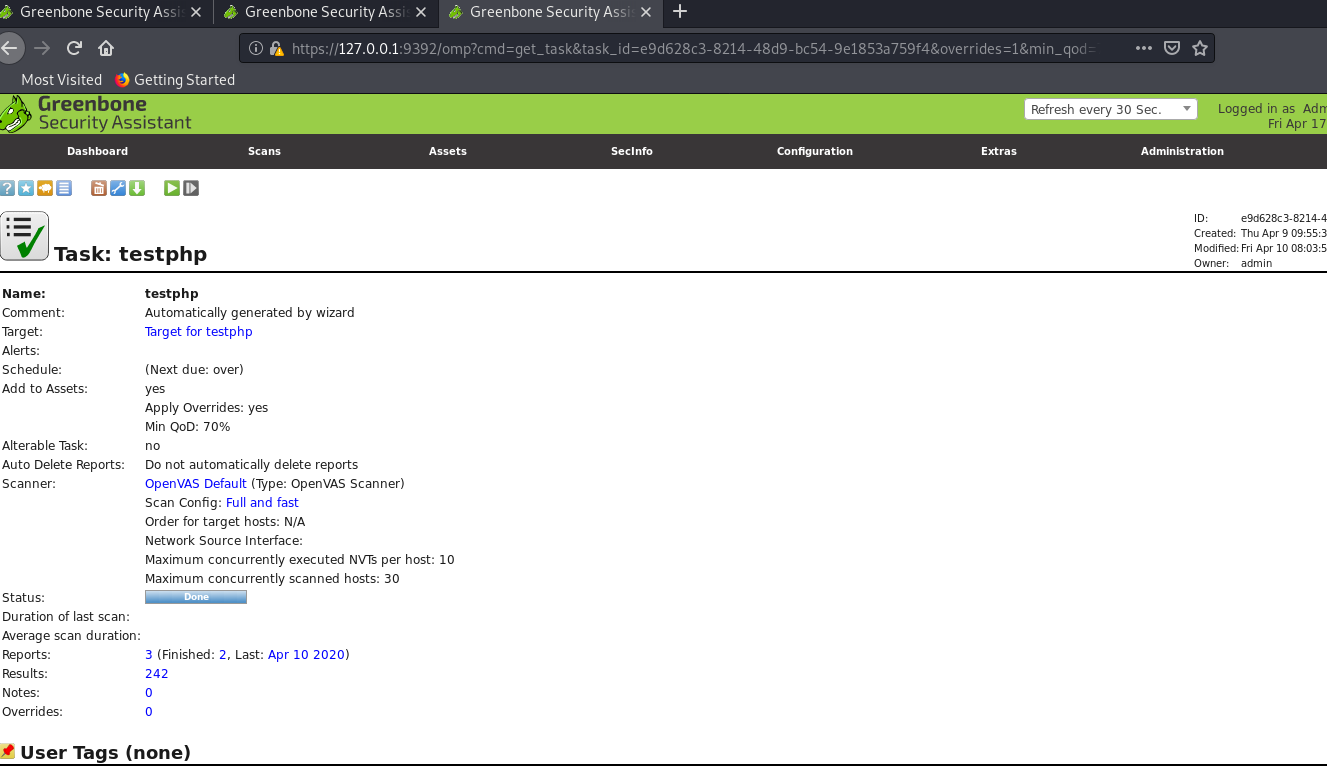Click the task list icon in toolbar
1327x771 pixels.
click(64, 188)
